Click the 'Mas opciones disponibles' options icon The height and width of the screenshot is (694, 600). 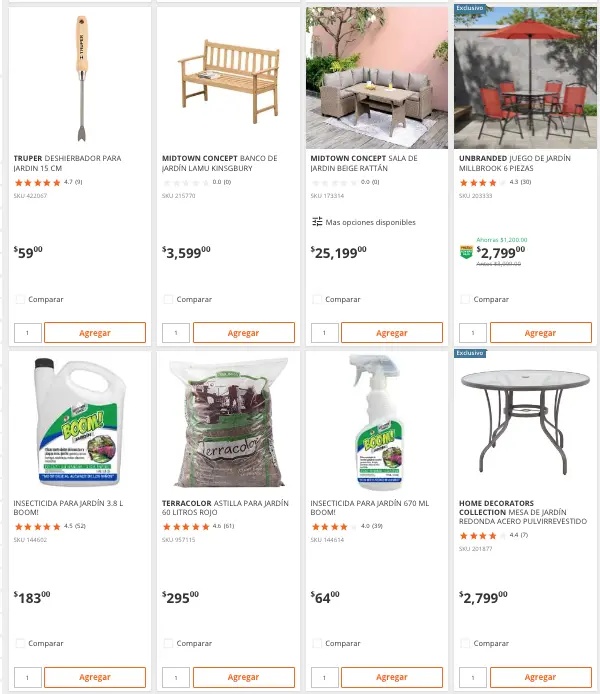click(317, 222)
